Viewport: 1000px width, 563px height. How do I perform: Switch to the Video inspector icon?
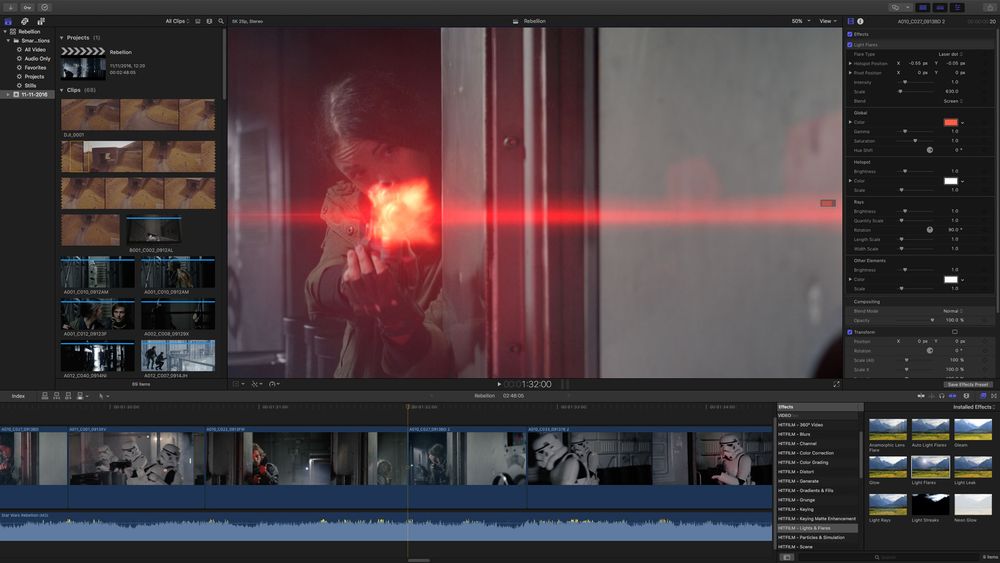click(x=851, y=21)
